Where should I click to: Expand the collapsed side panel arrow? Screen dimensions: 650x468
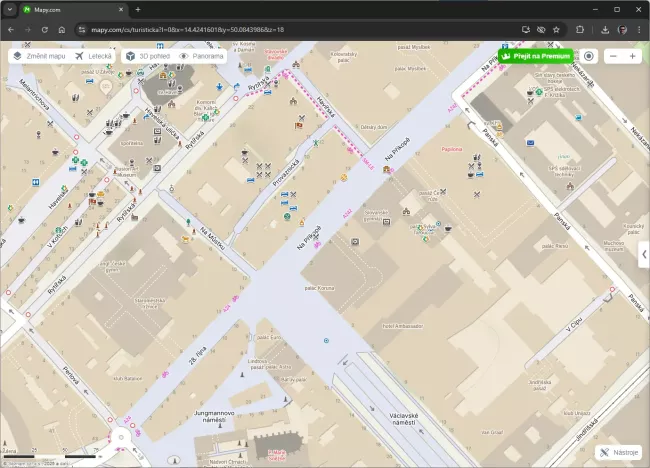[x=644, y=255]
